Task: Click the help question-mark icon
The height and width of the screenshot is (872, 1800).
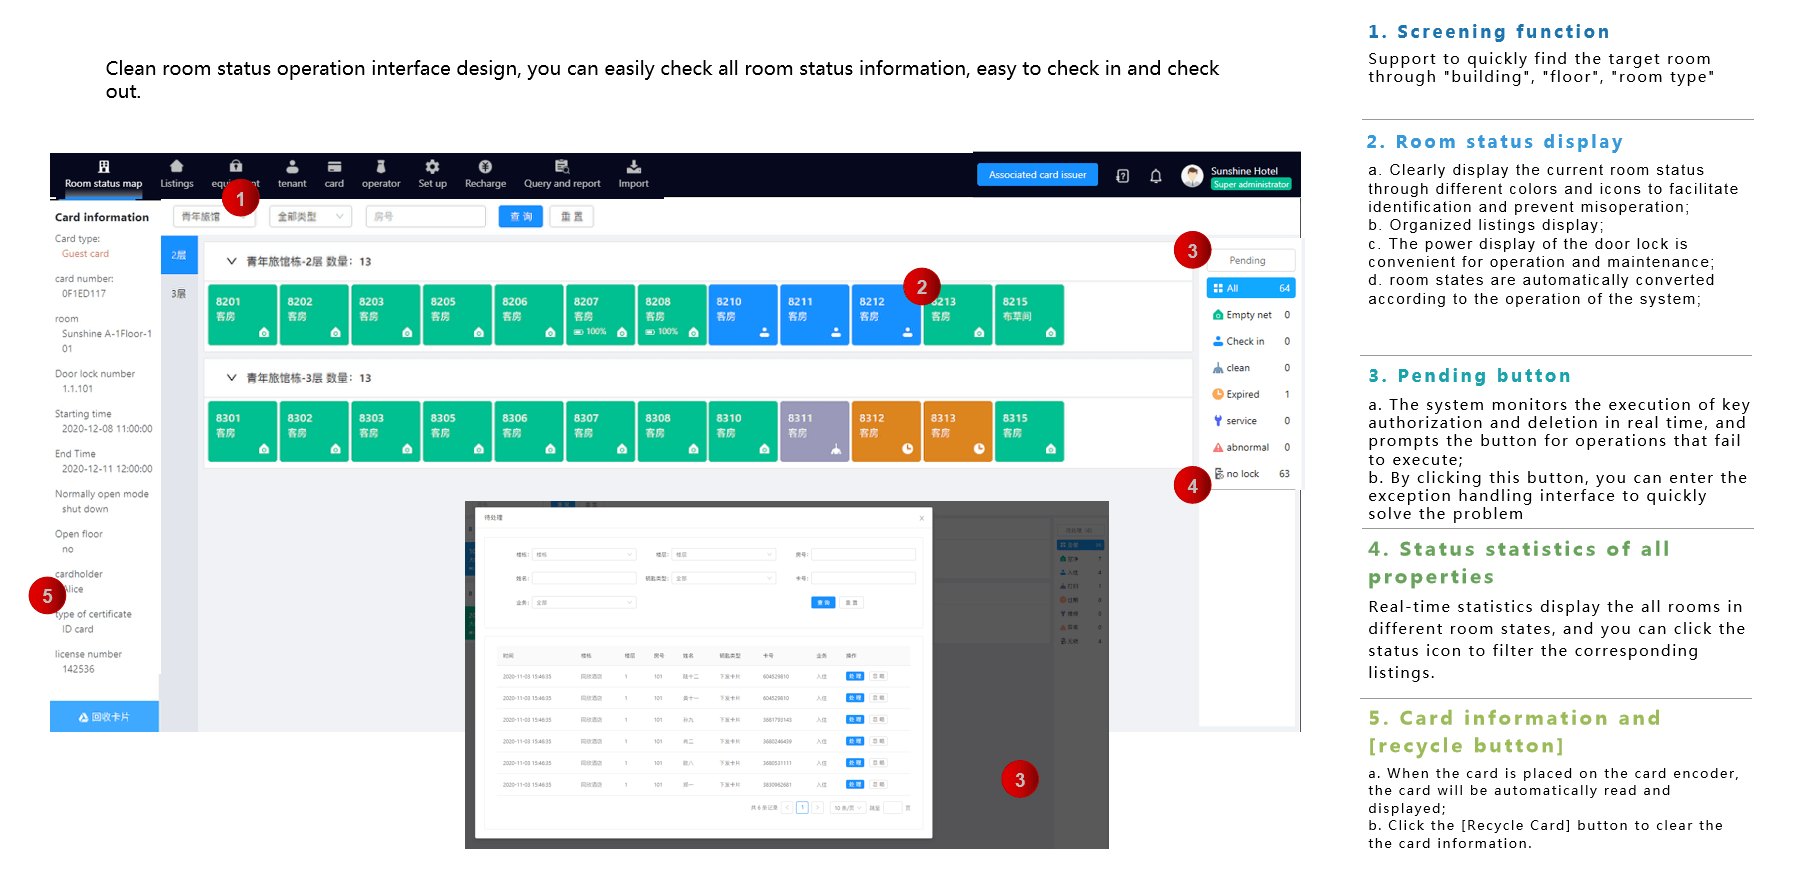Action: [1123, 176]
